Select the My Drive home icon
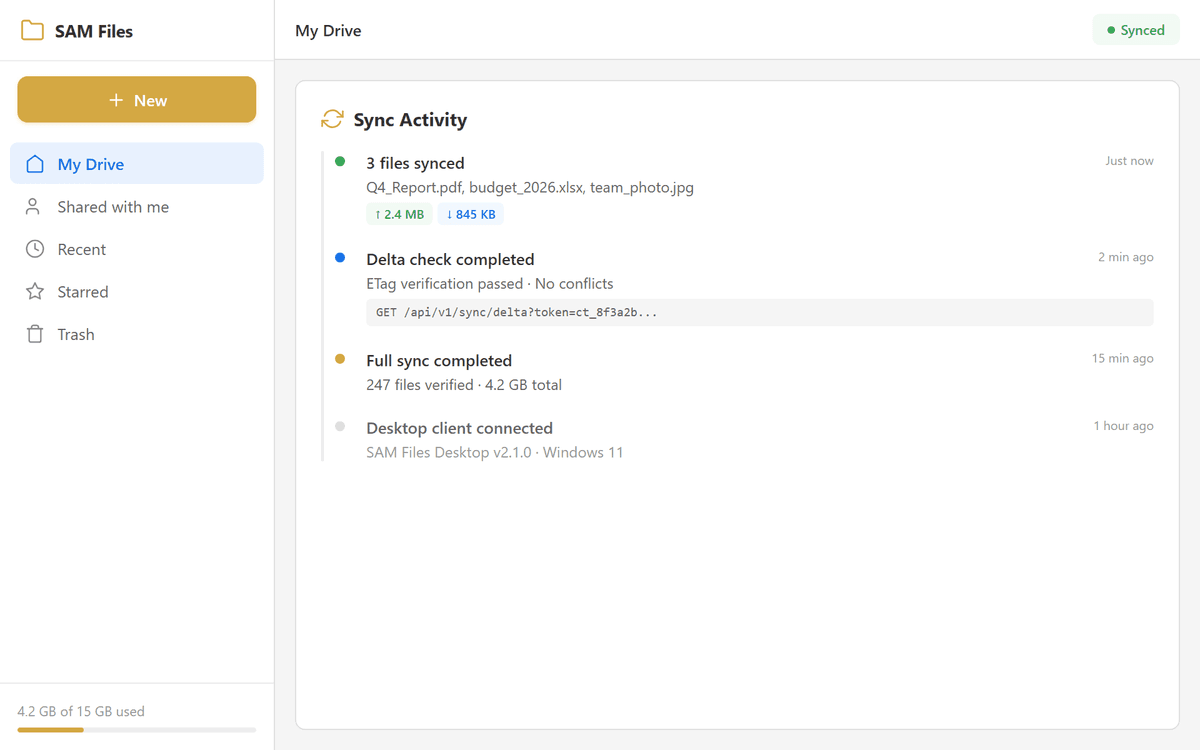This screenshot has width=1200, height=750. [x=34, y=163]
